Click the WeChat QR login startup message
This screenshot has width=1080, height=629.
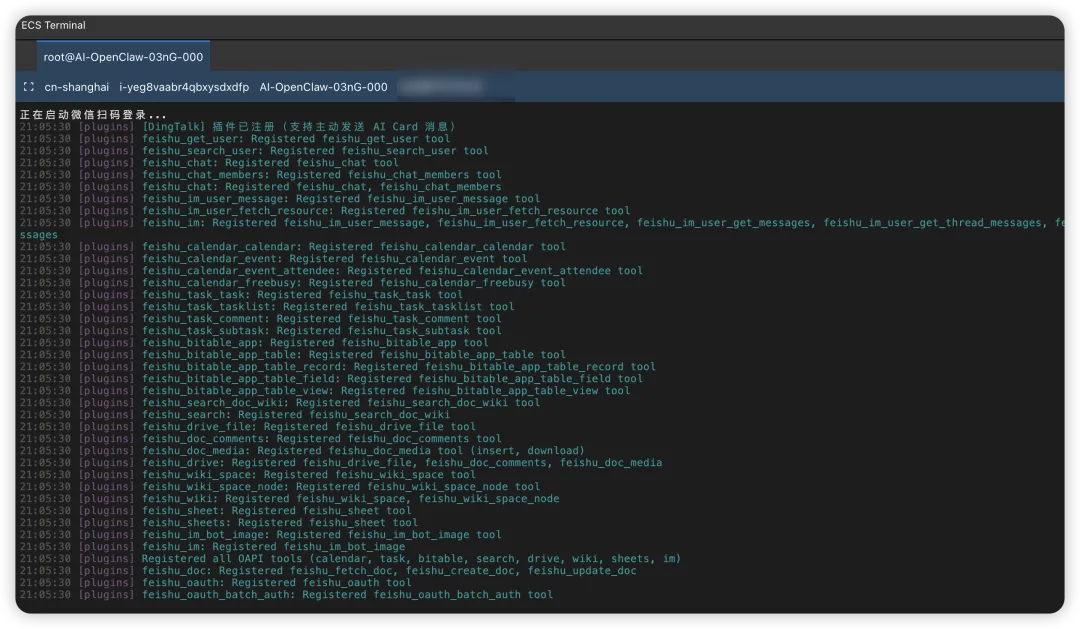coord(93,114)
